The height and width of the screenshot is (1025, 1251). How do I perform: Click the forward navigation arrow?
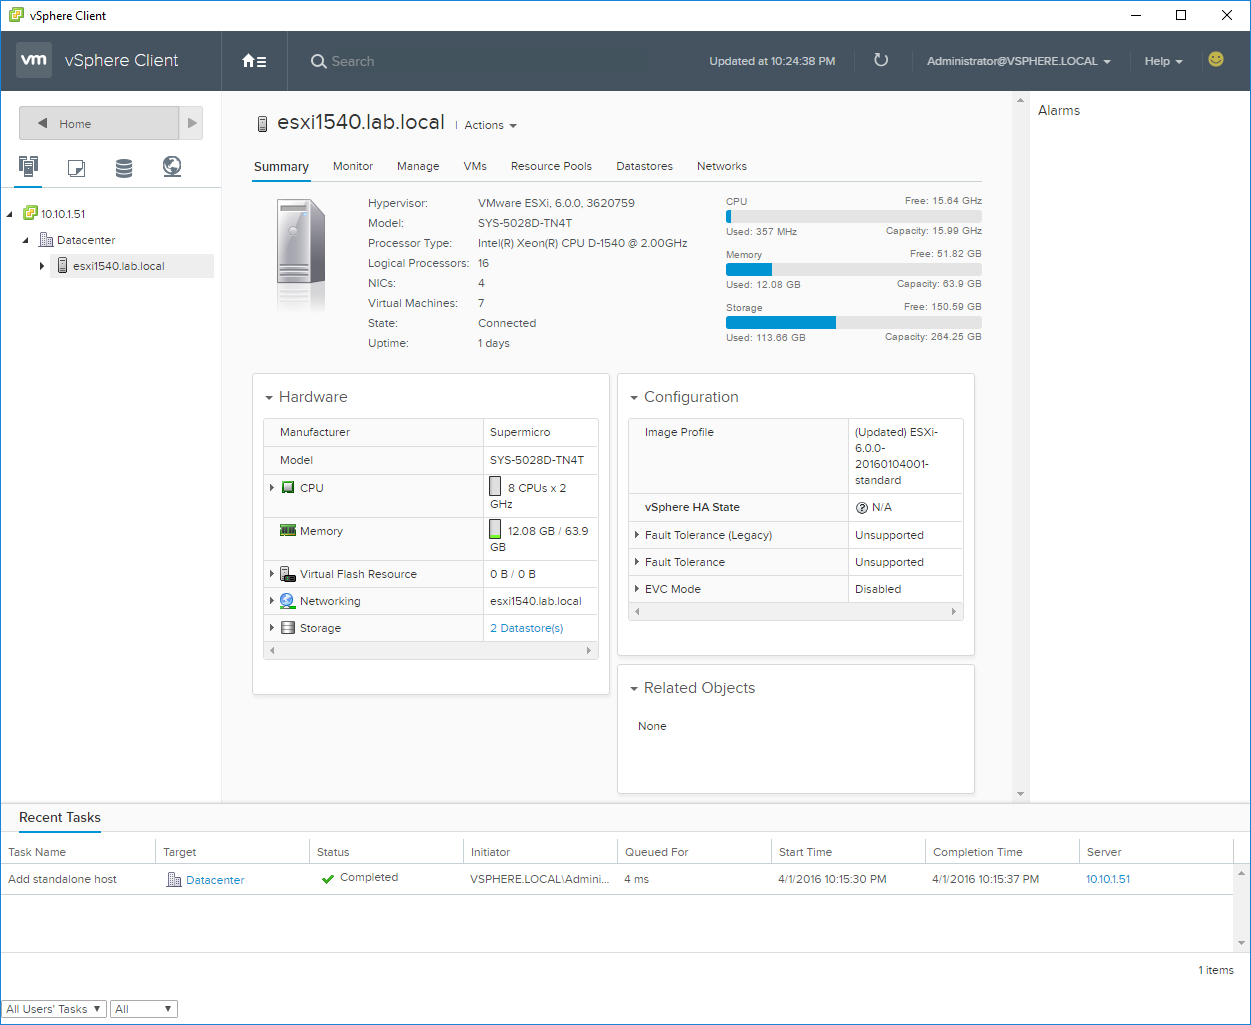192,123
